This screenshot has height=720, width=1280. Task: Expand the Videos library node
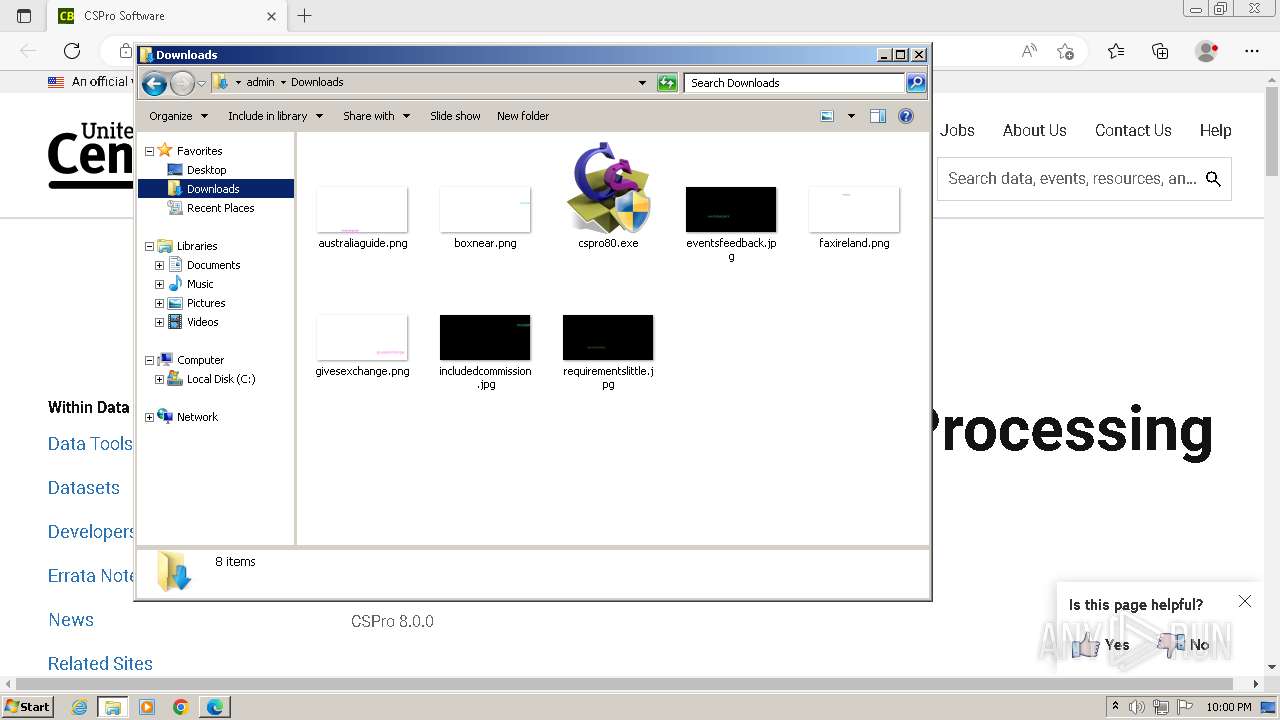[x=159, y=322]
